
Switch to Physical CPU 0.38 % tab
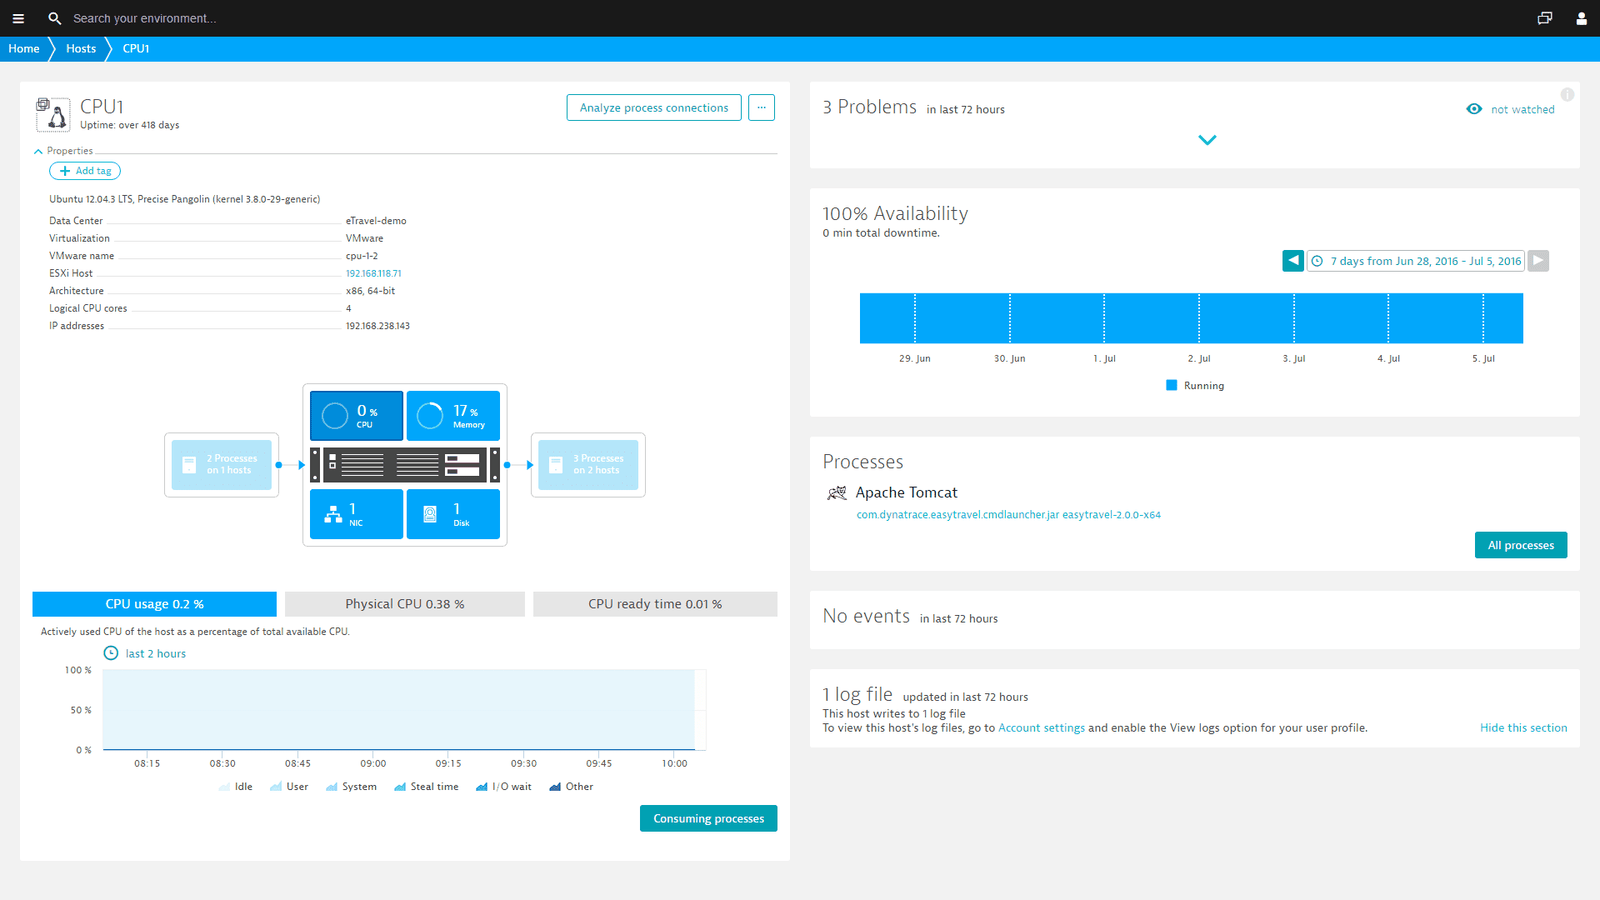coord(405,604)
